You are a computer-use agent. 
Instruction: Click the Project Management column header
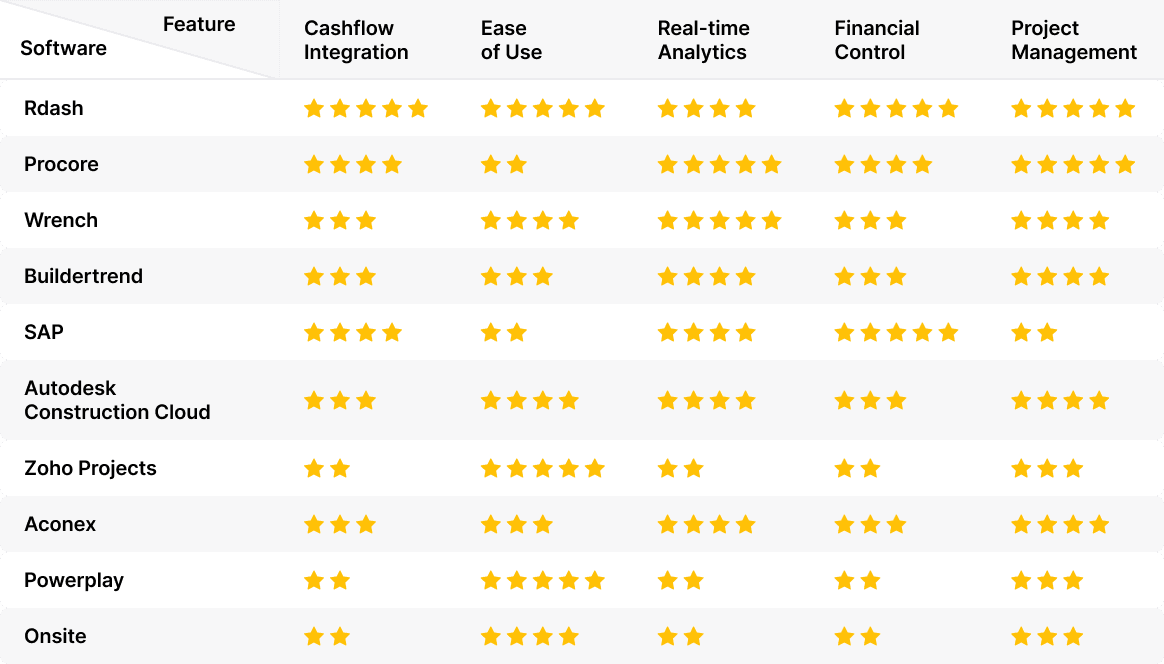tap(1074, 40)
